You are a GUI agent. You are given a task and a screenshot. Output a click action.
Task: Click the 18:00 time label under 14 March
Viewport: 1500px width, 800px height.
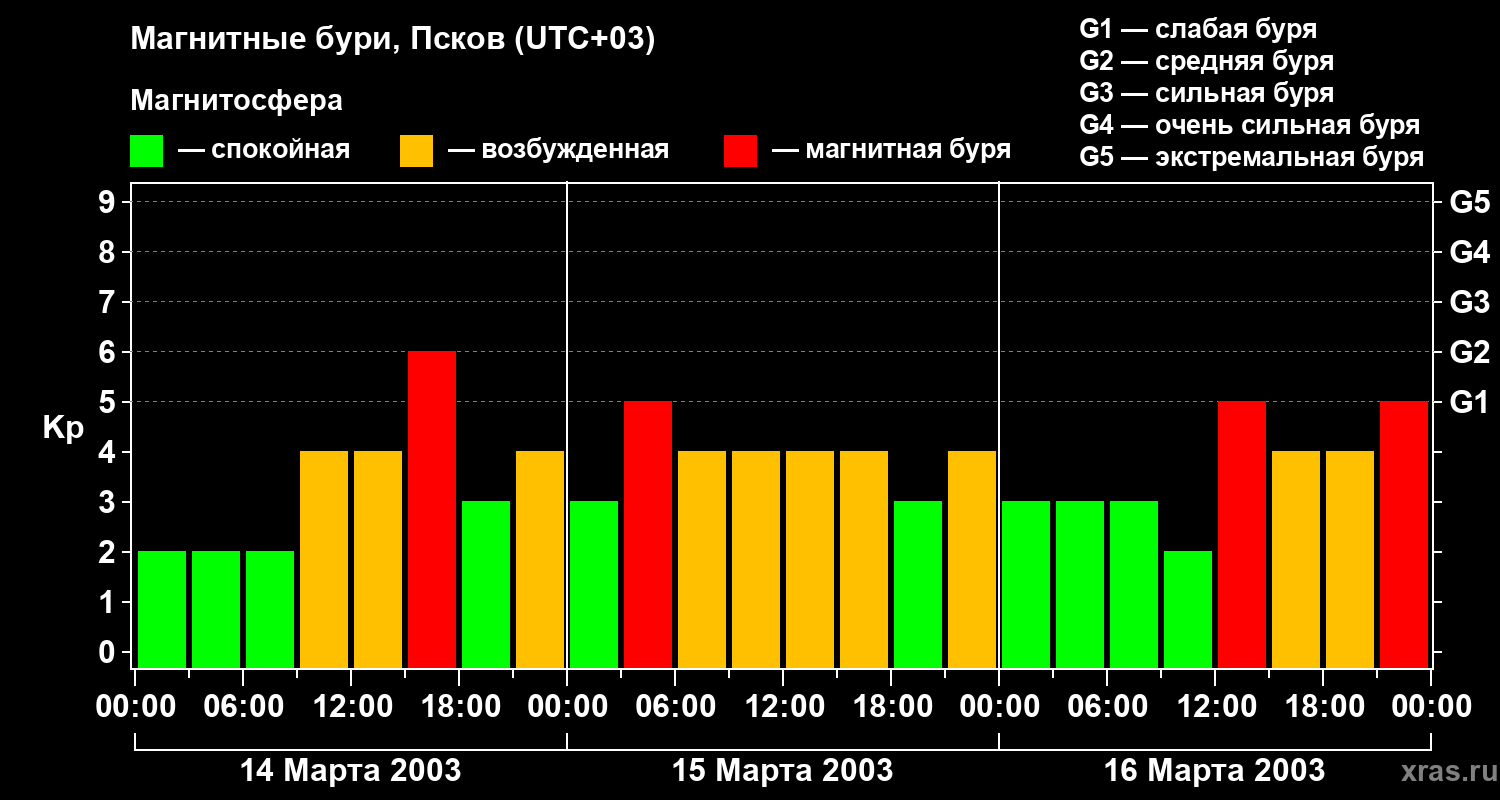pos(459,706)
